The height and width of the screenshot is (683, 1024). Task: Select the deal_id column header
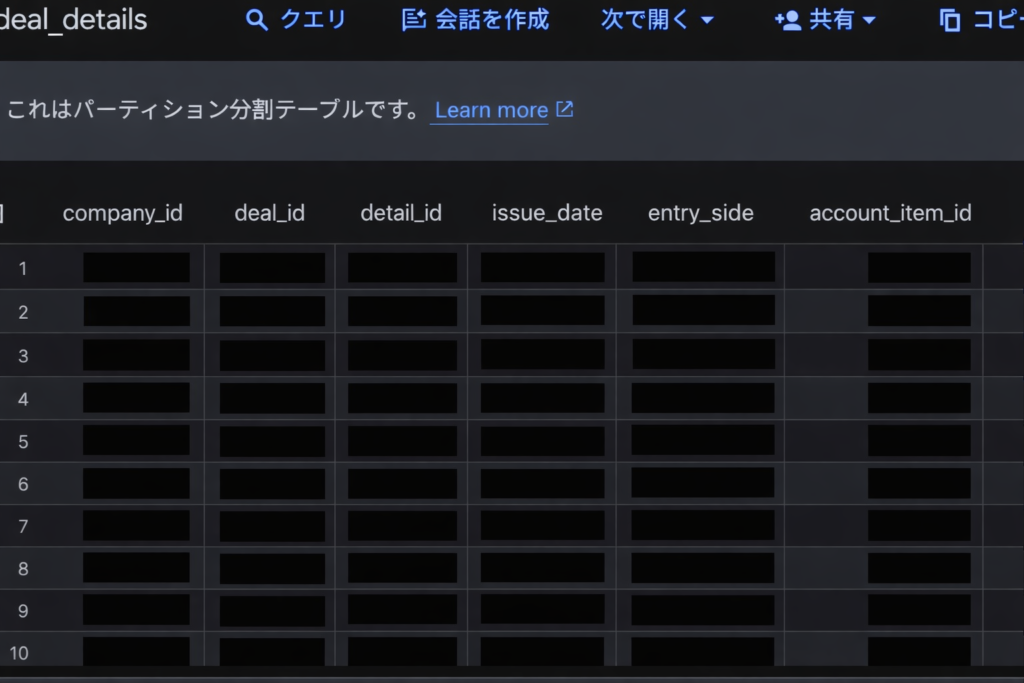[269, 213]
